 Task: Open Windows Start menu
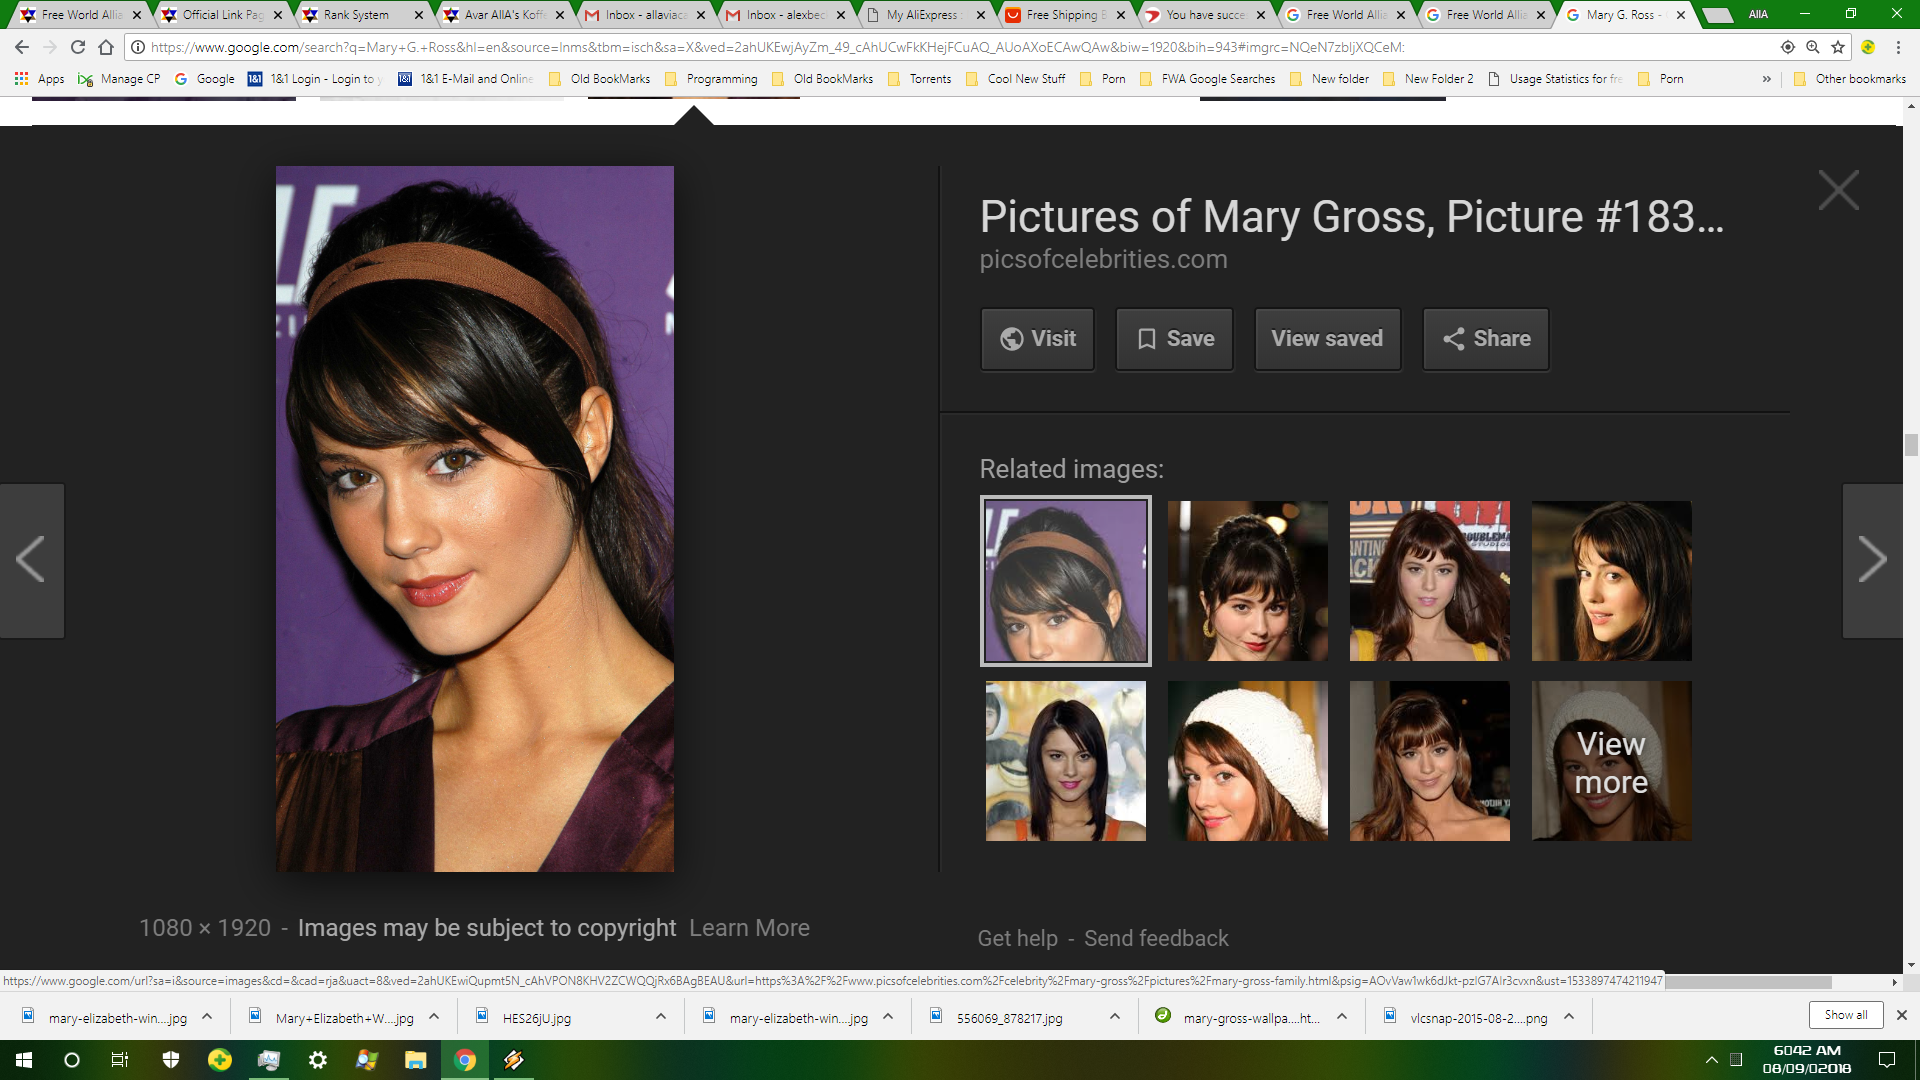pos(24,1060)
